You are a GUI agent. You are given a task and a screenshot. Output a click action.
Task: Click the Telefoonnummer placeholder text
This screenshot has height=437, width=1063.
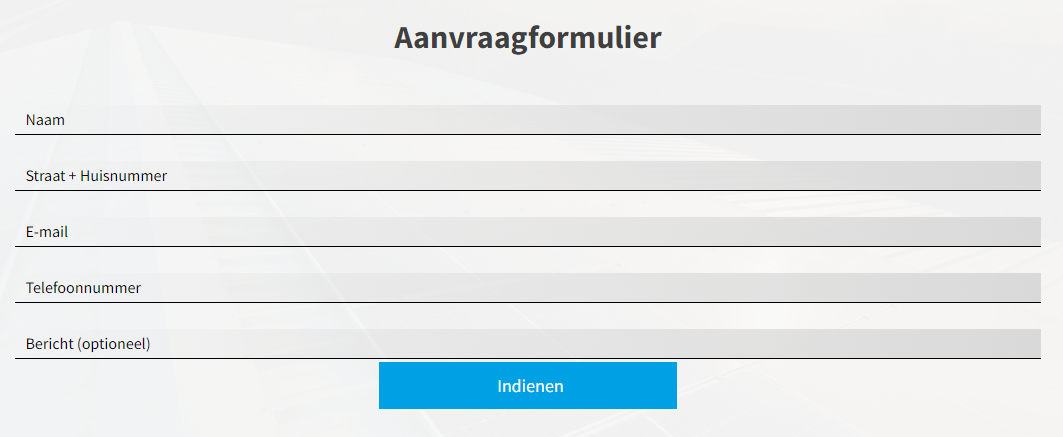coord(83,288)
